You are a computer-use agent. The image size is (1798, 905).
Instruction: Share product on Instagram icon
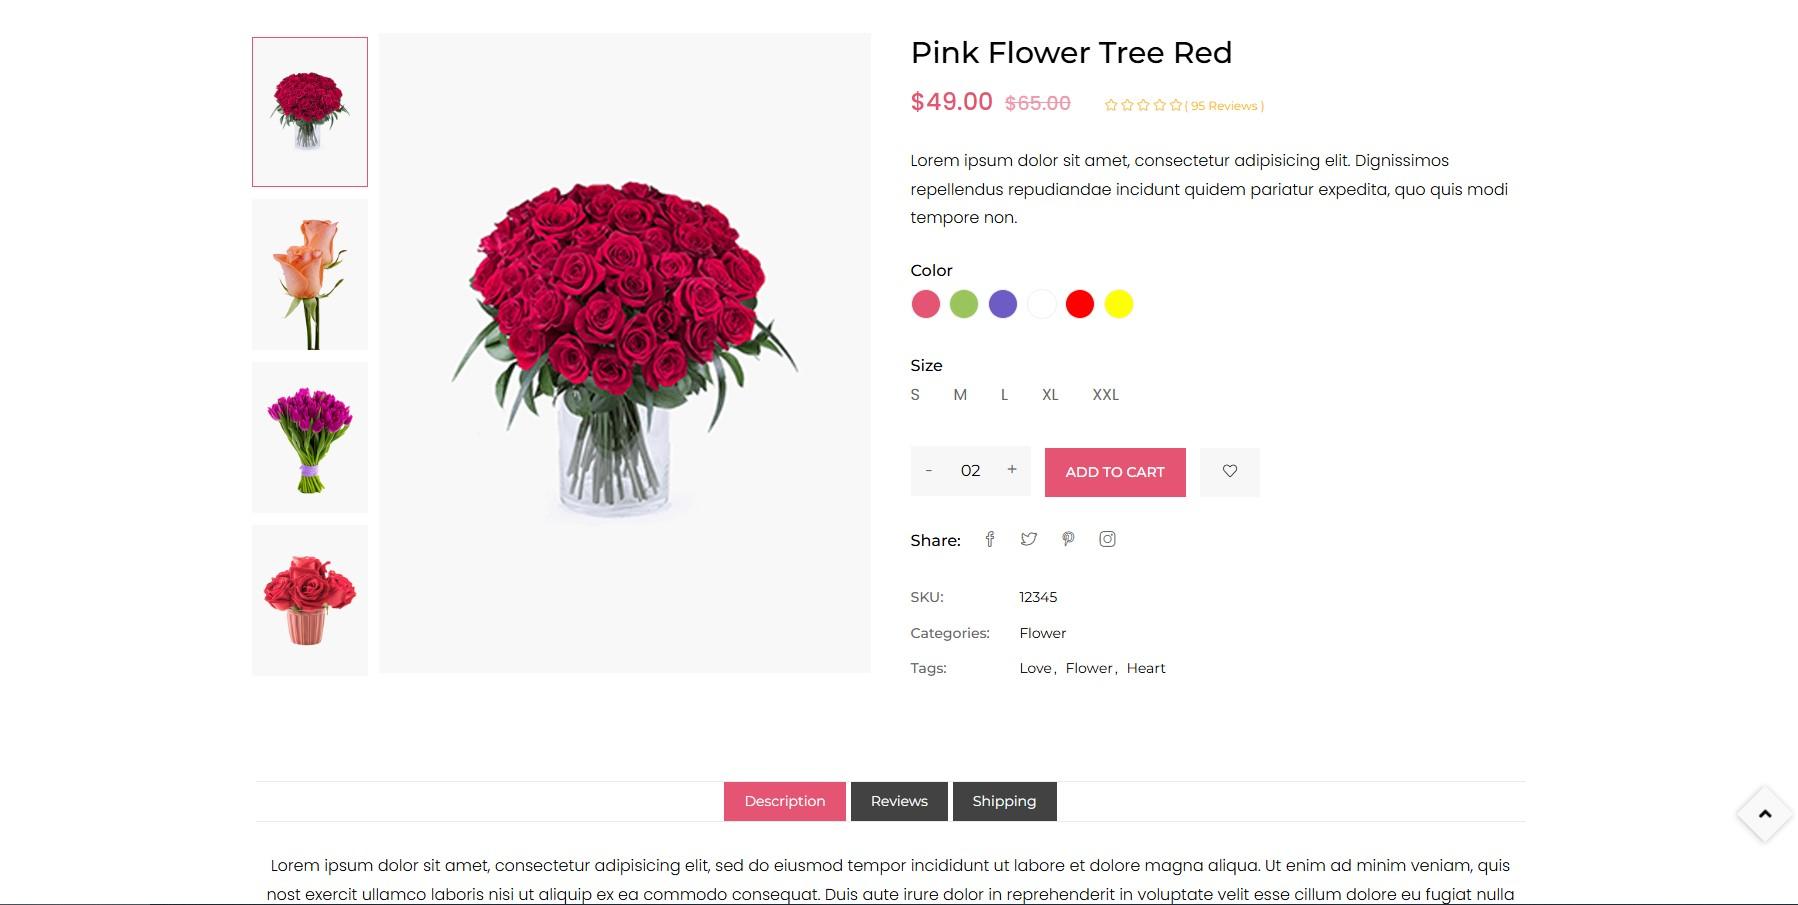[1107, 539]
